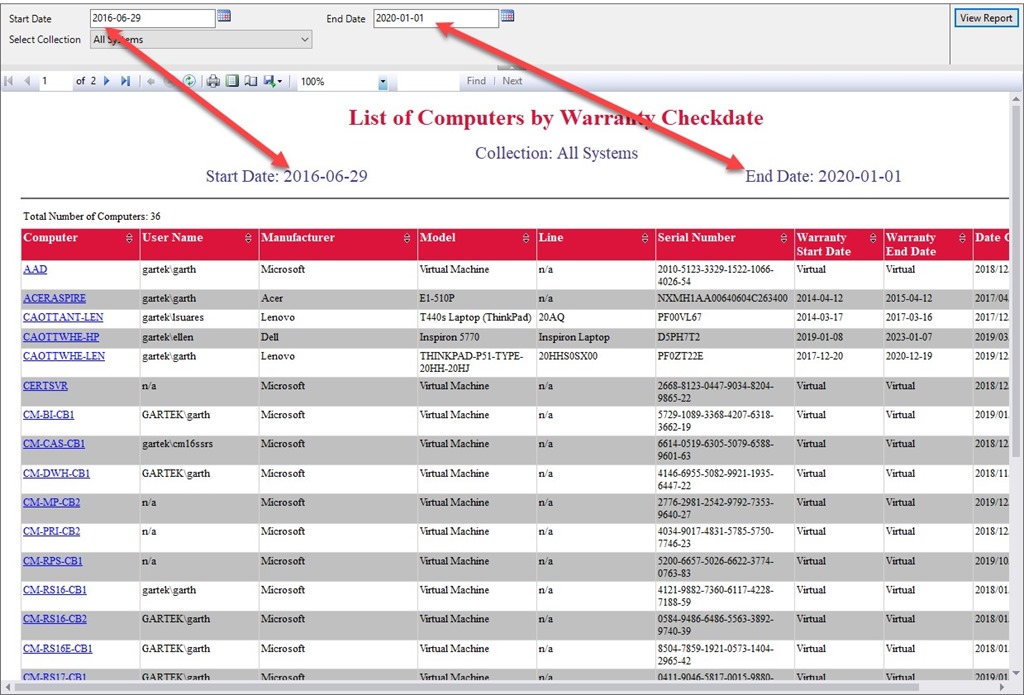Screen dimensions: 1024x695
Task: Sort the Model column
Action: (526, 239)
